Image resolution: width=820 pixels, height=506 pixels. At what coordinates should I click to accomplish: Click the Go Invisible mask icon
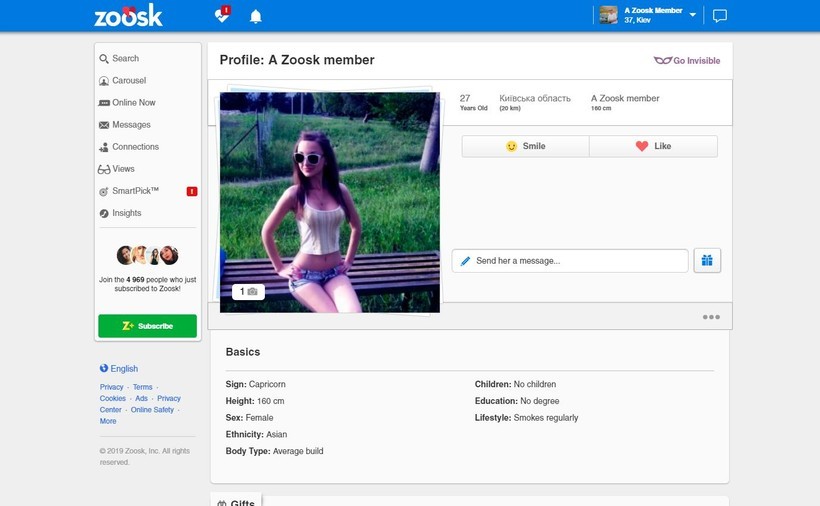[x=663, y=61]
